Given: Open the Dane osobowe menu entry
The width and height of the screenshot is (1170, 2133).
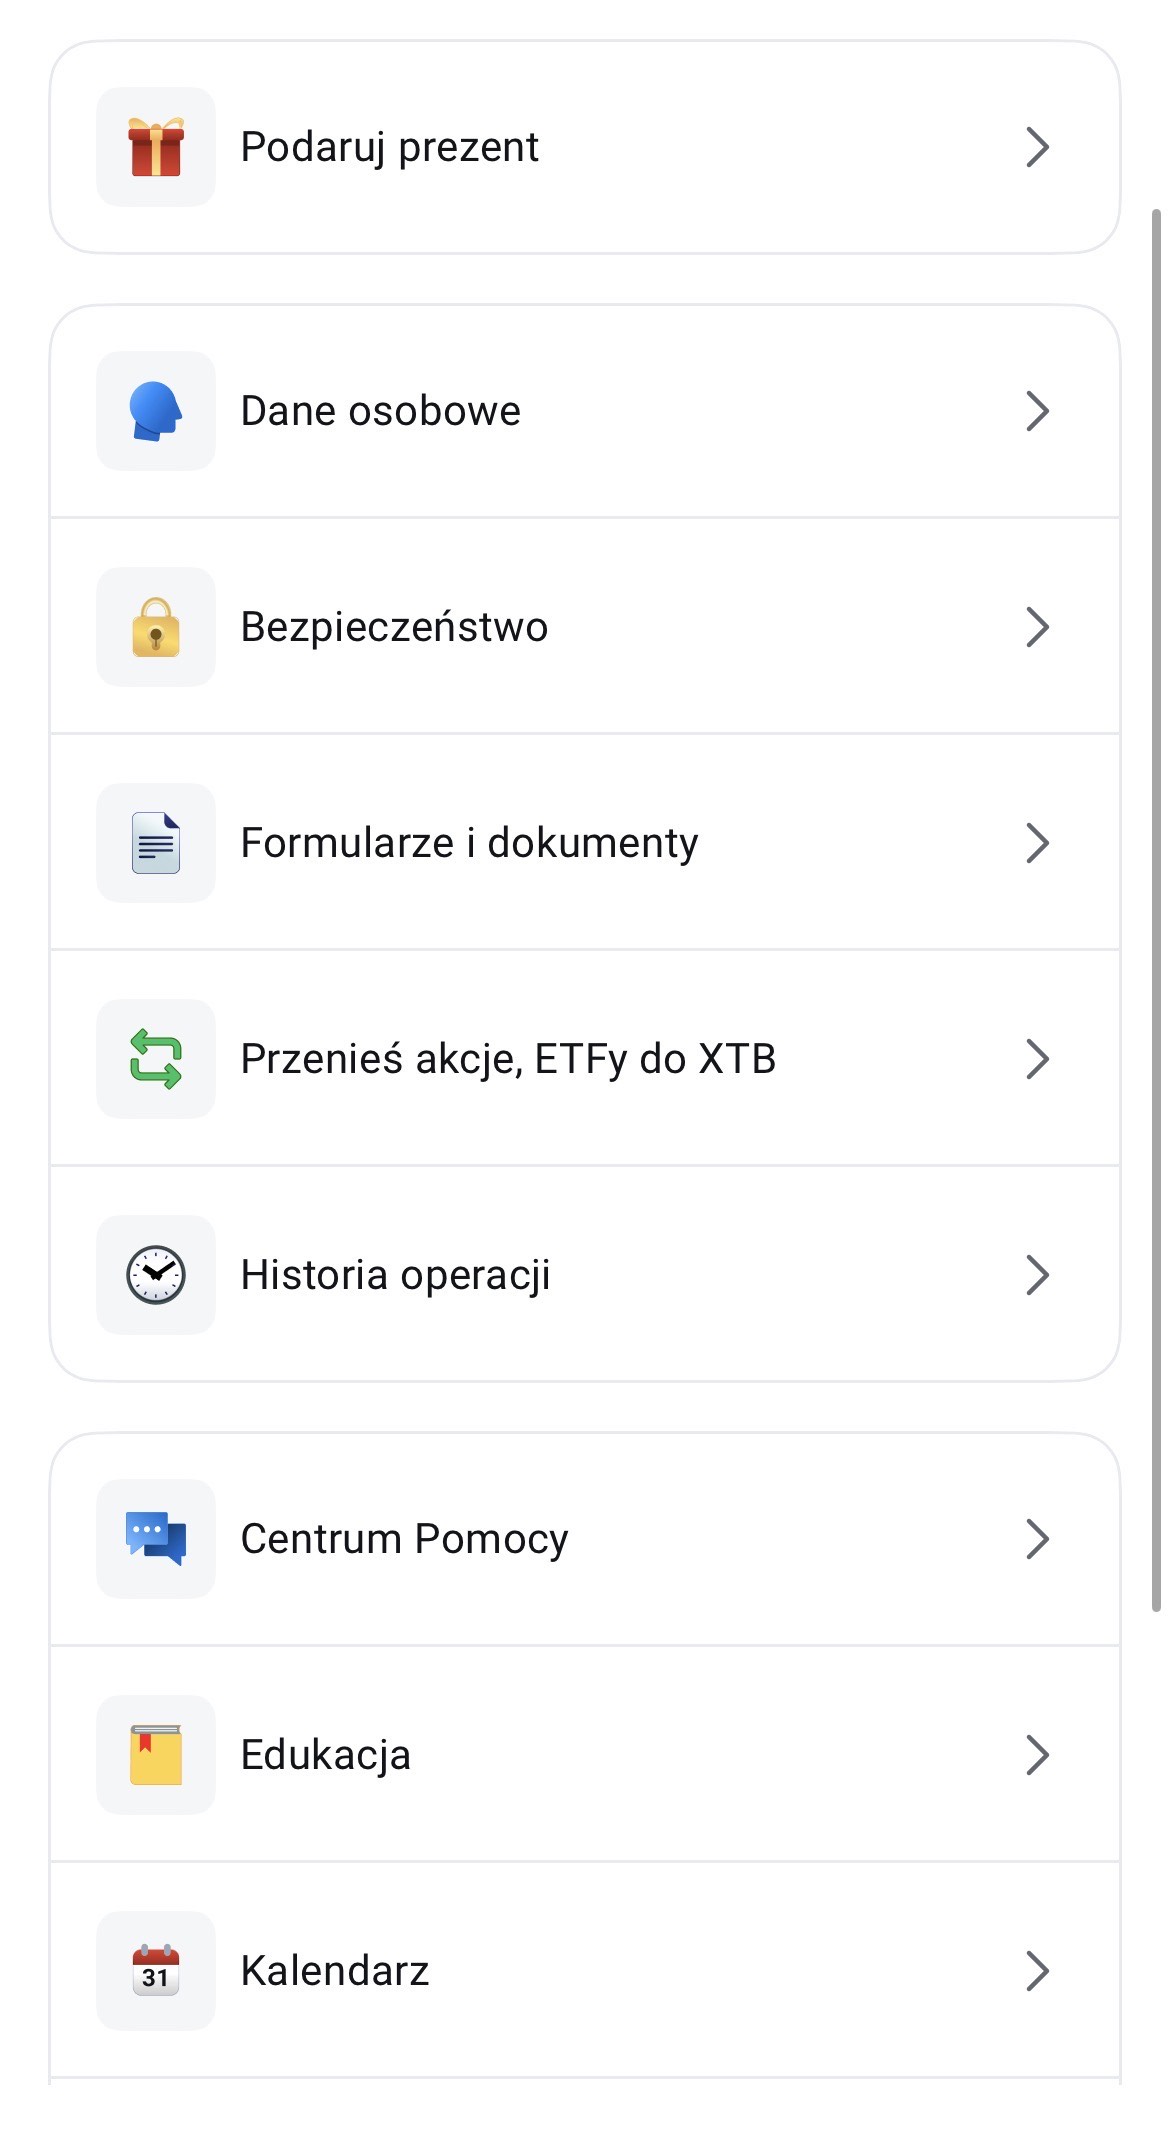Looking at the screenshot, I should [381, 411].
